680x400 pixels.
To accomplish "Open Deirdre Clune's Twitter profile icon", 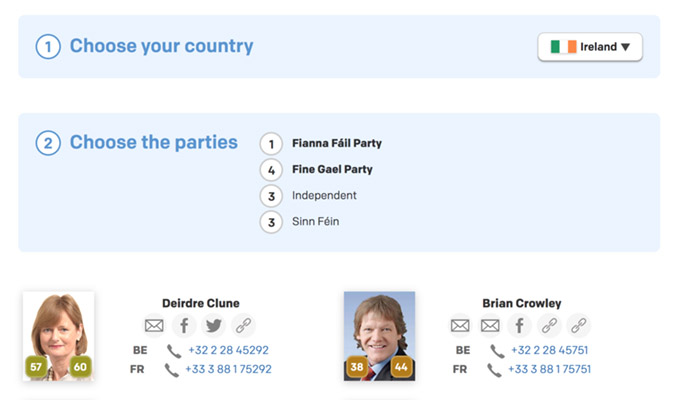I will [213, 325].
